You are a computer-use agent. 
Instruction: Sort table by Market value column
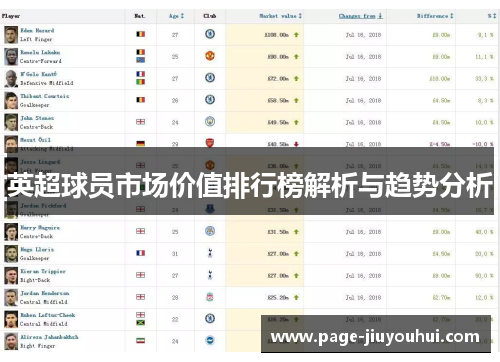click(x=281, y=16)
